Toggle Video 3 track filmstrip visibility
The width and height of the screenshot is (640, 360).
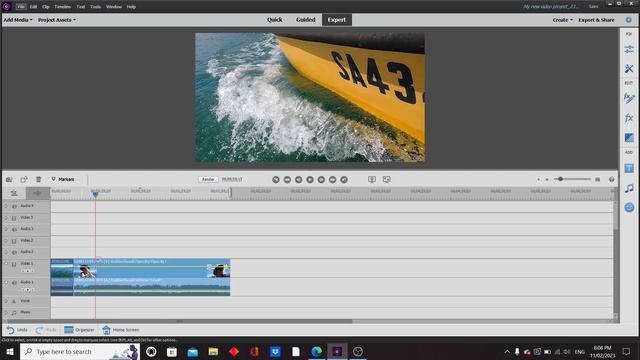click(14, 218)
